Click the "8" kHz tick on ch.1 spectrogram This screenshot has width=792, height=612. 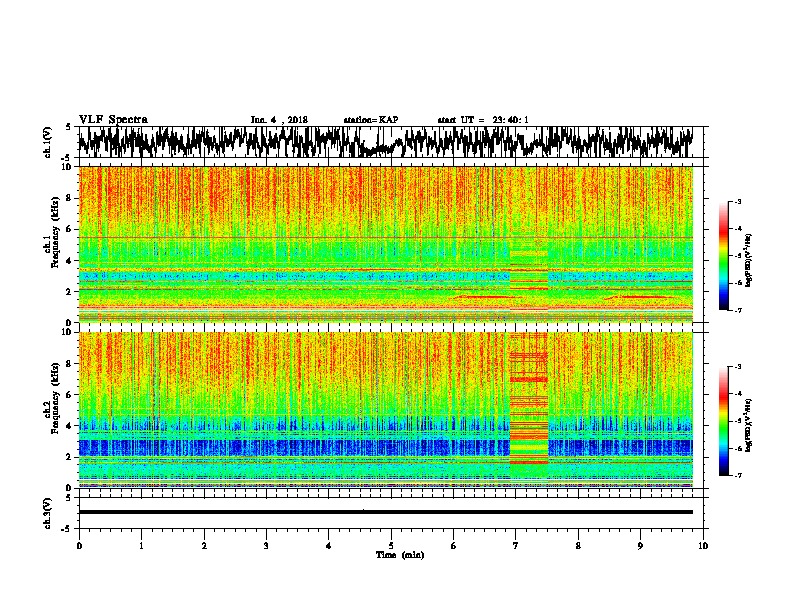pyautogui.click(x=70, y=198)
